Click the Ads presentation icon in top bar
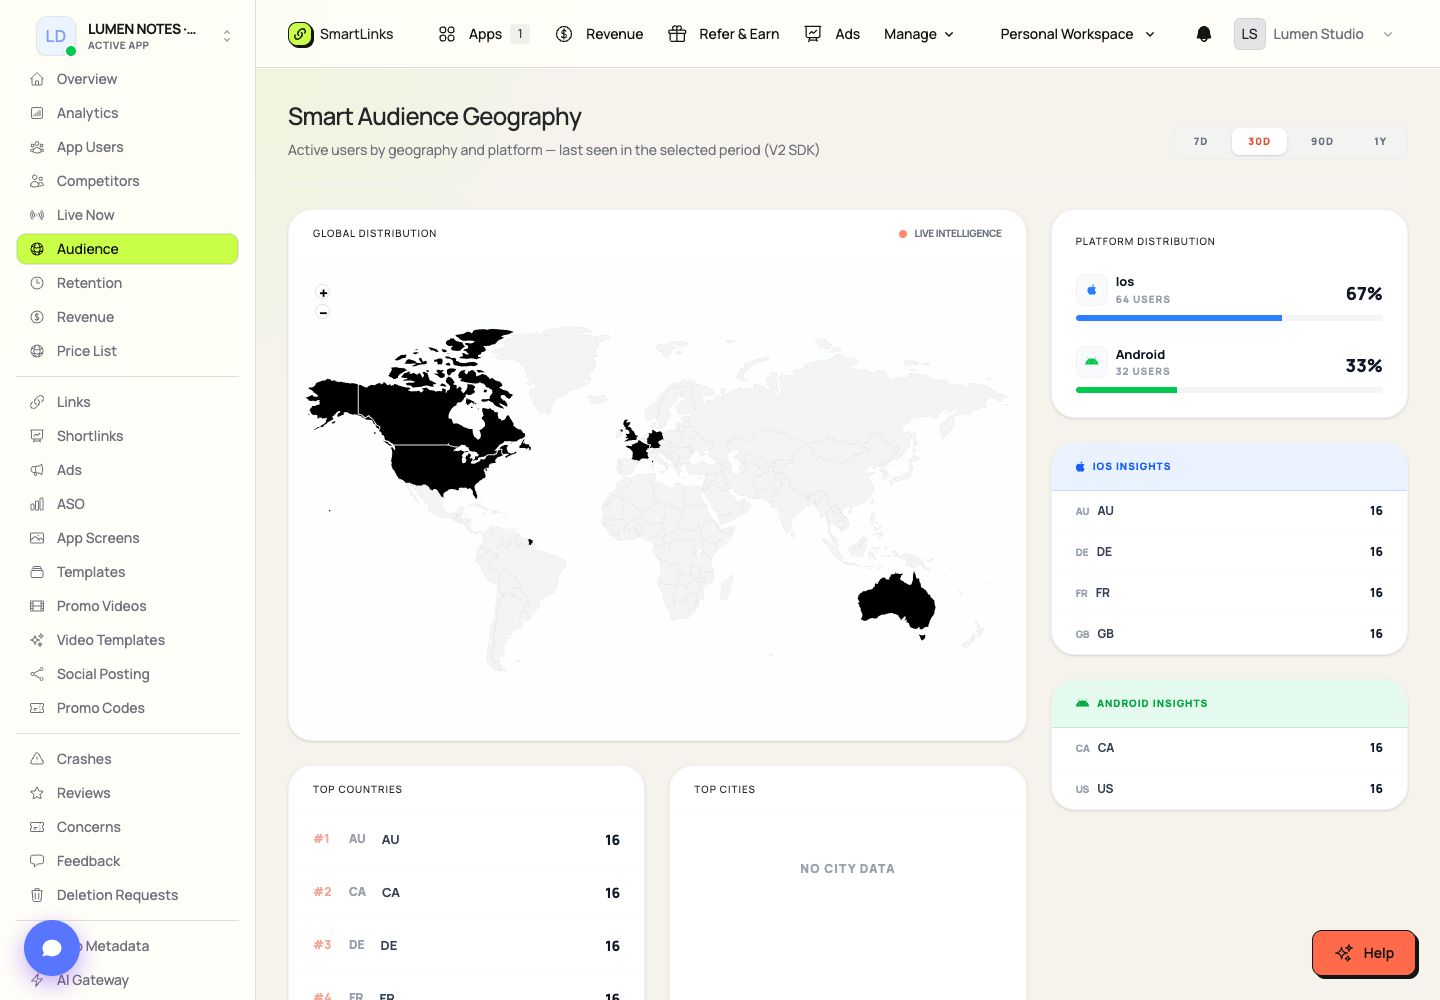The height and width of the screenshot is (1000, 1440). click(813, 34)
